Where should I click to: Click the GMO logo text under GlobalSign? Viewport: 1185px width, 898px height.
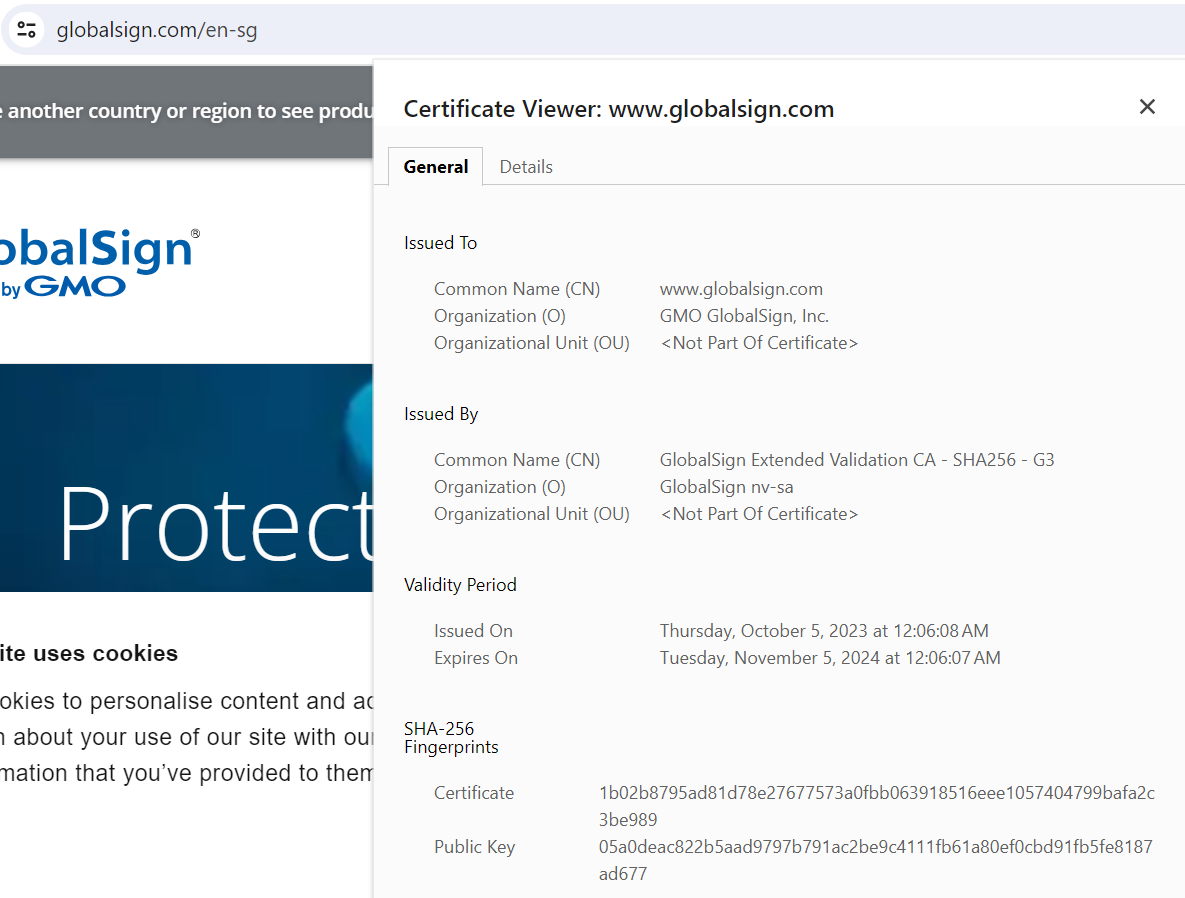(75, 288)
